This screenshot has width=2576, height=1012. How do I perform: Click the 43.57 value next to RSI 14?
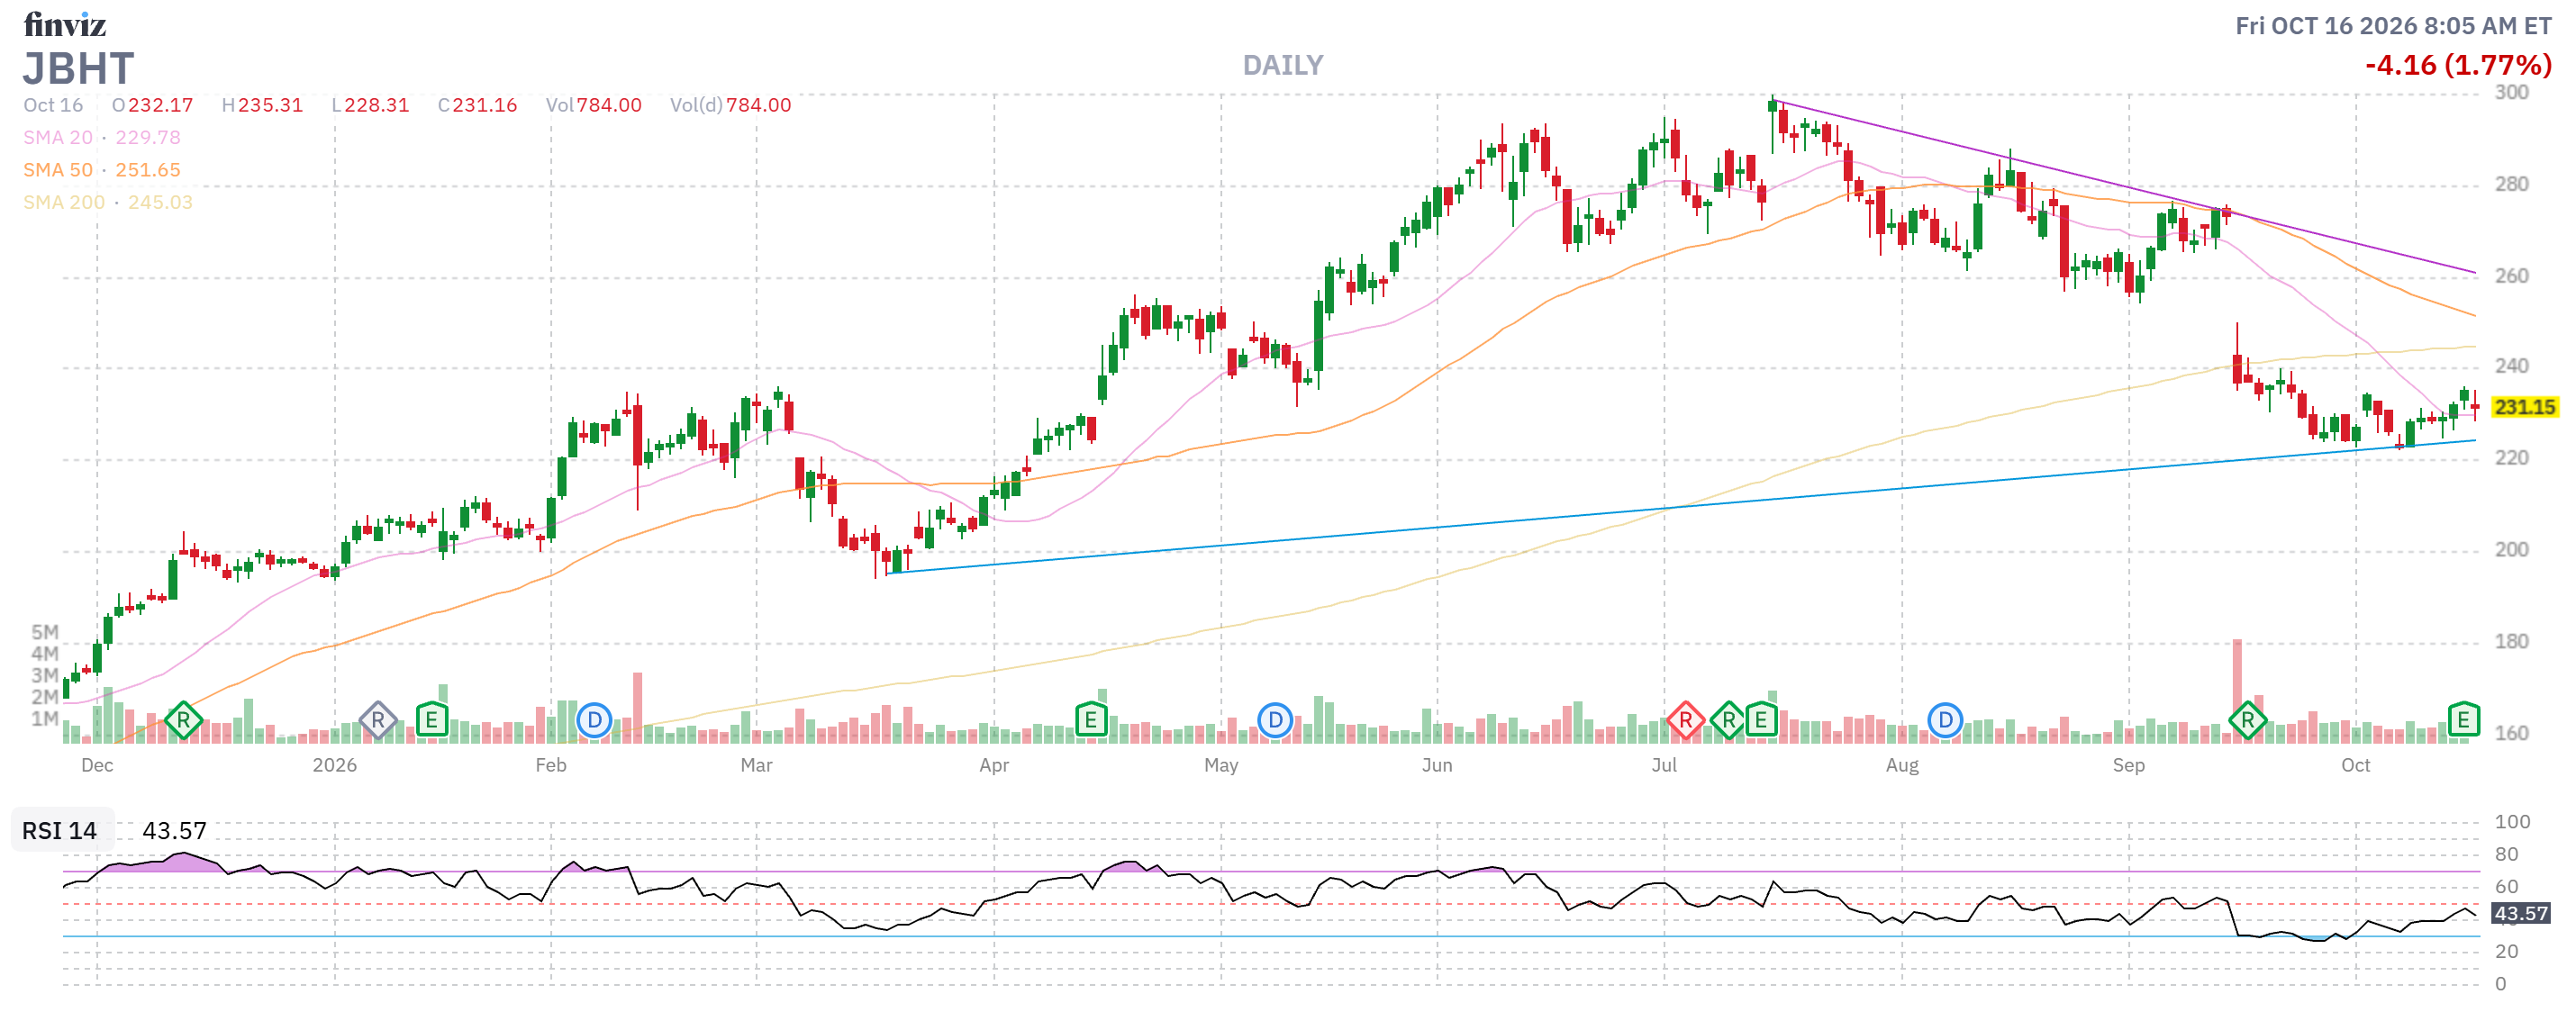tap(174, 831)
